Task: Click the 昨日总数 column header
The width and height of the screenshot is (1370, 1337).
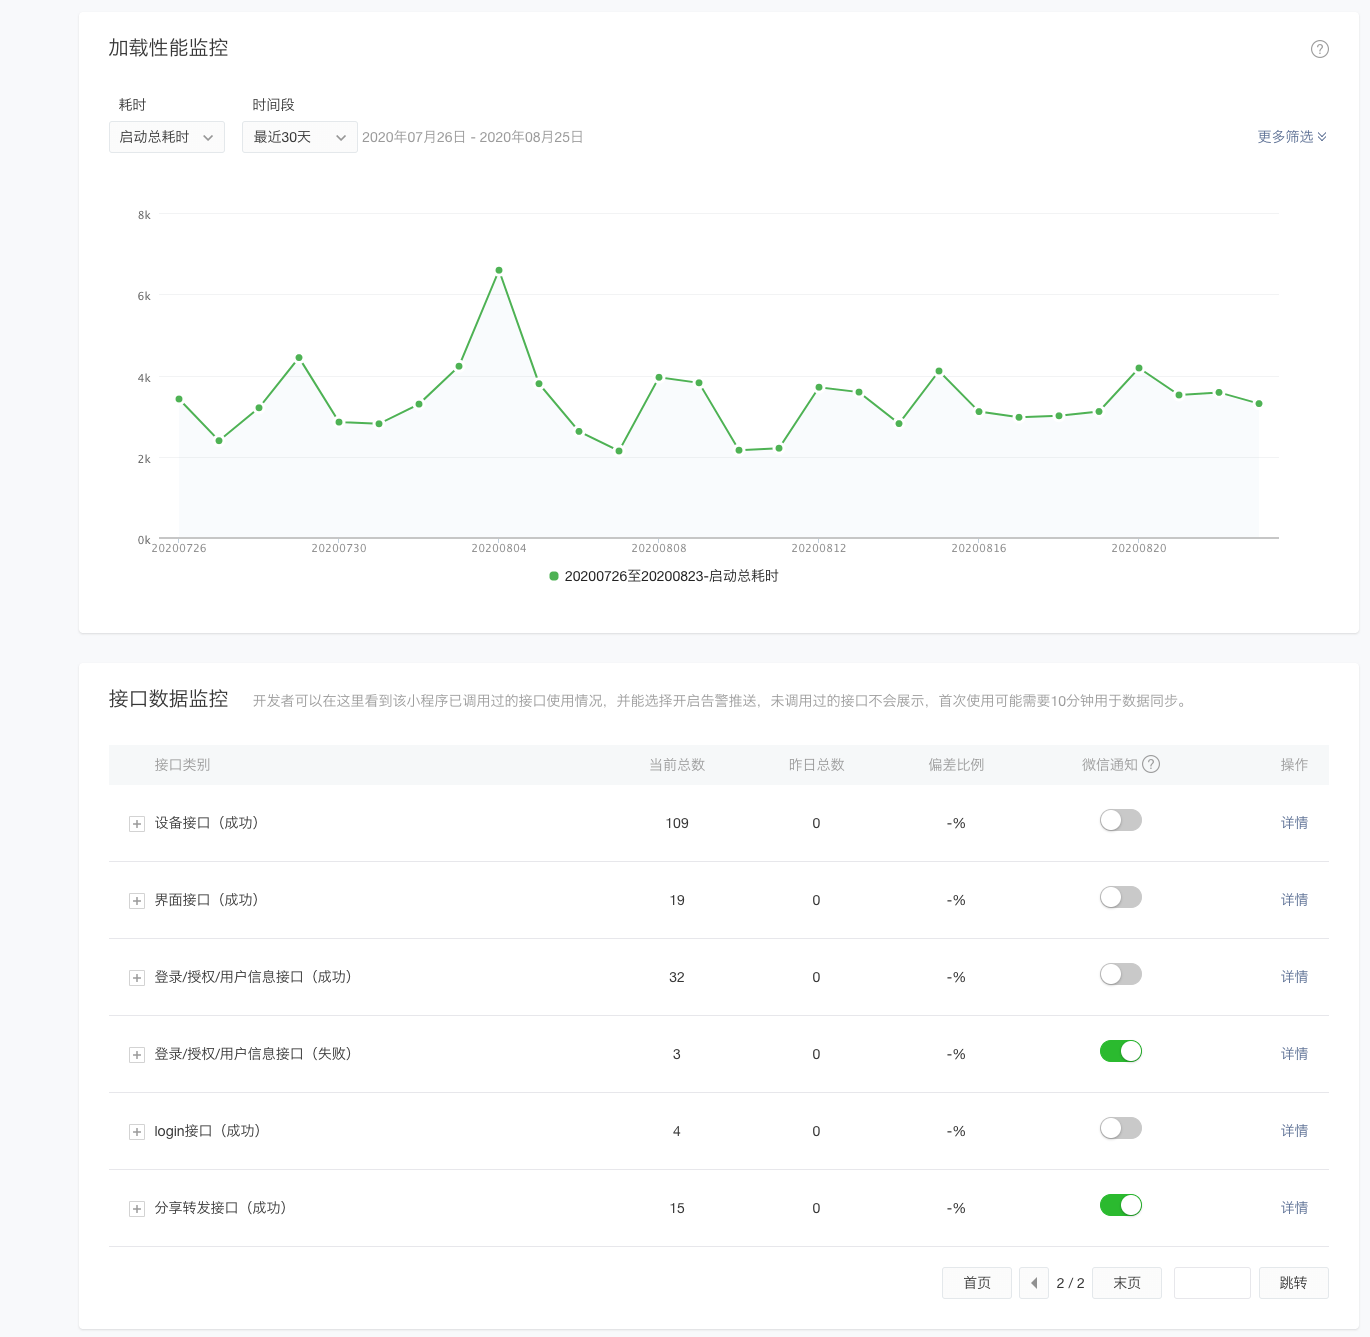Action: [817, 765]
